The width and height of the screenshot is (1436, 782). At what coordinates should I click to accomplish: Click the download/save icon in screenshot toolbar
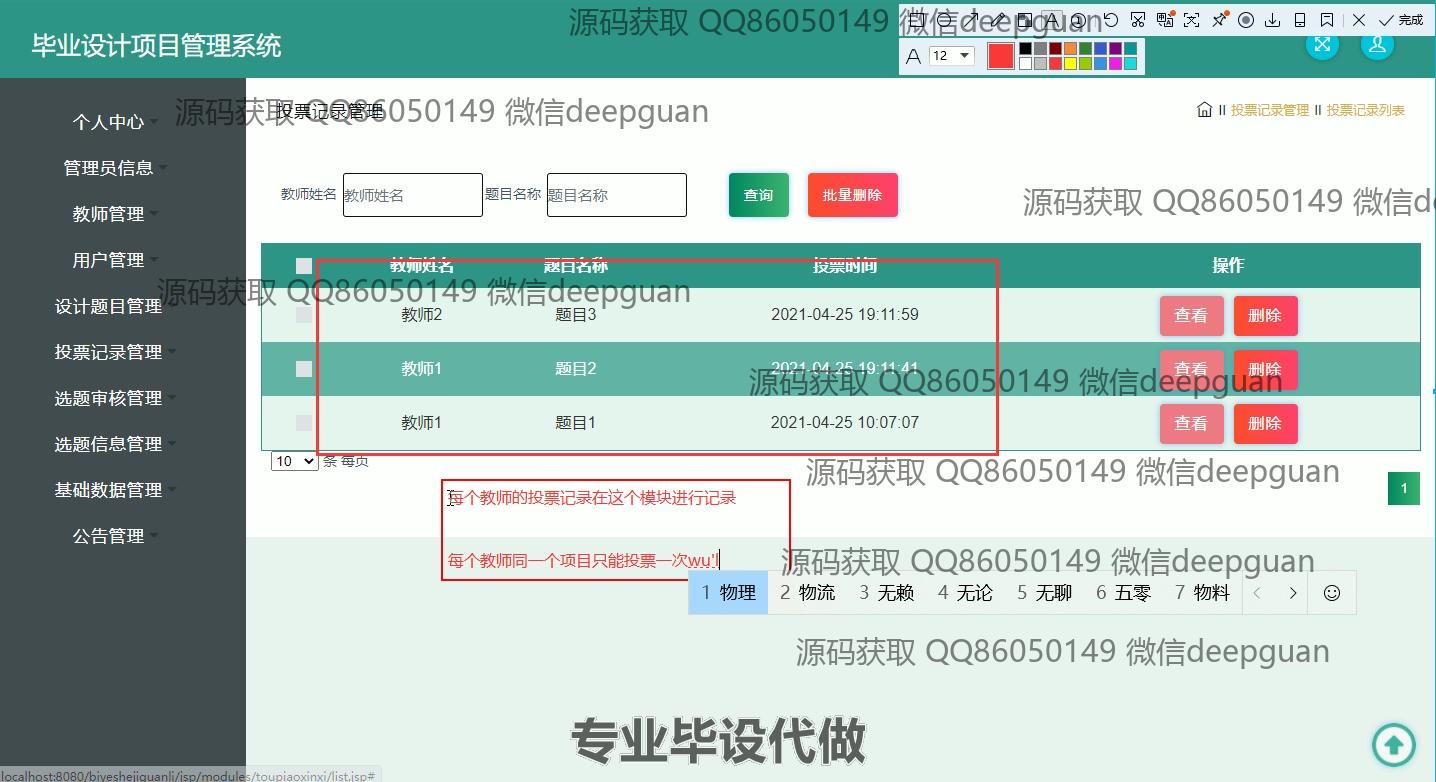(x=1273, y=20)
